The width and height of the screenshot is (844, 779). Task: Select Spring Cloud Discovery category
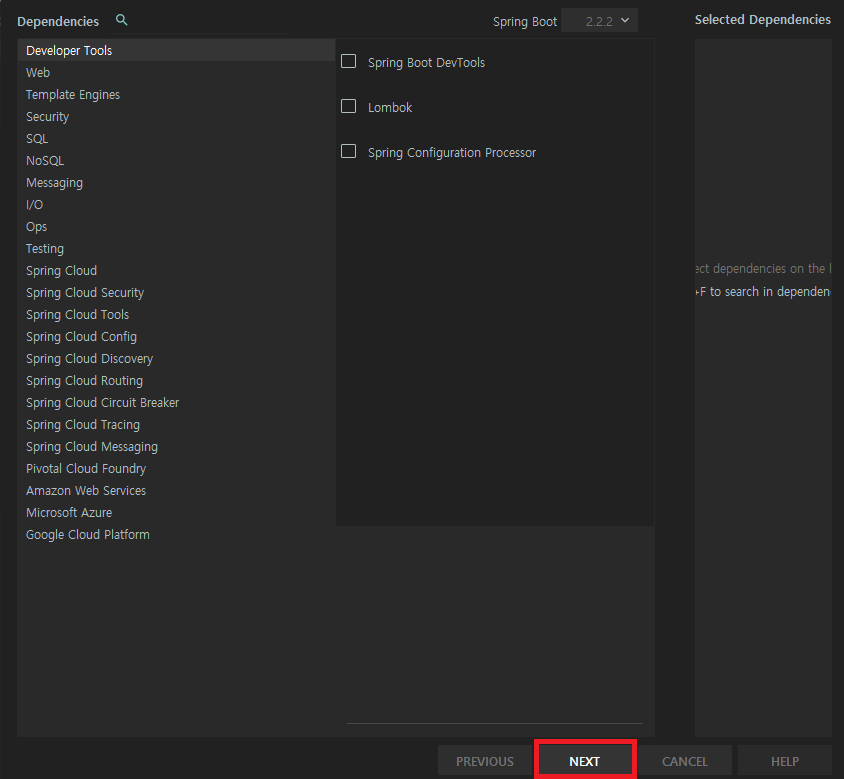pyautogui.click(x=177, y=359)
